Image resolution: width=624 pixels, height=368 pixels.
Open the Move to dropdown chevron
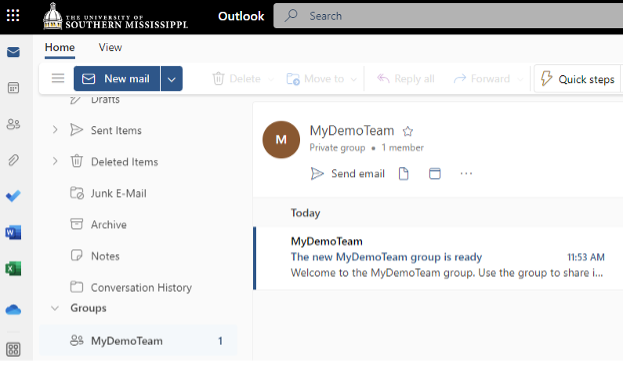(x=353, y=79)
